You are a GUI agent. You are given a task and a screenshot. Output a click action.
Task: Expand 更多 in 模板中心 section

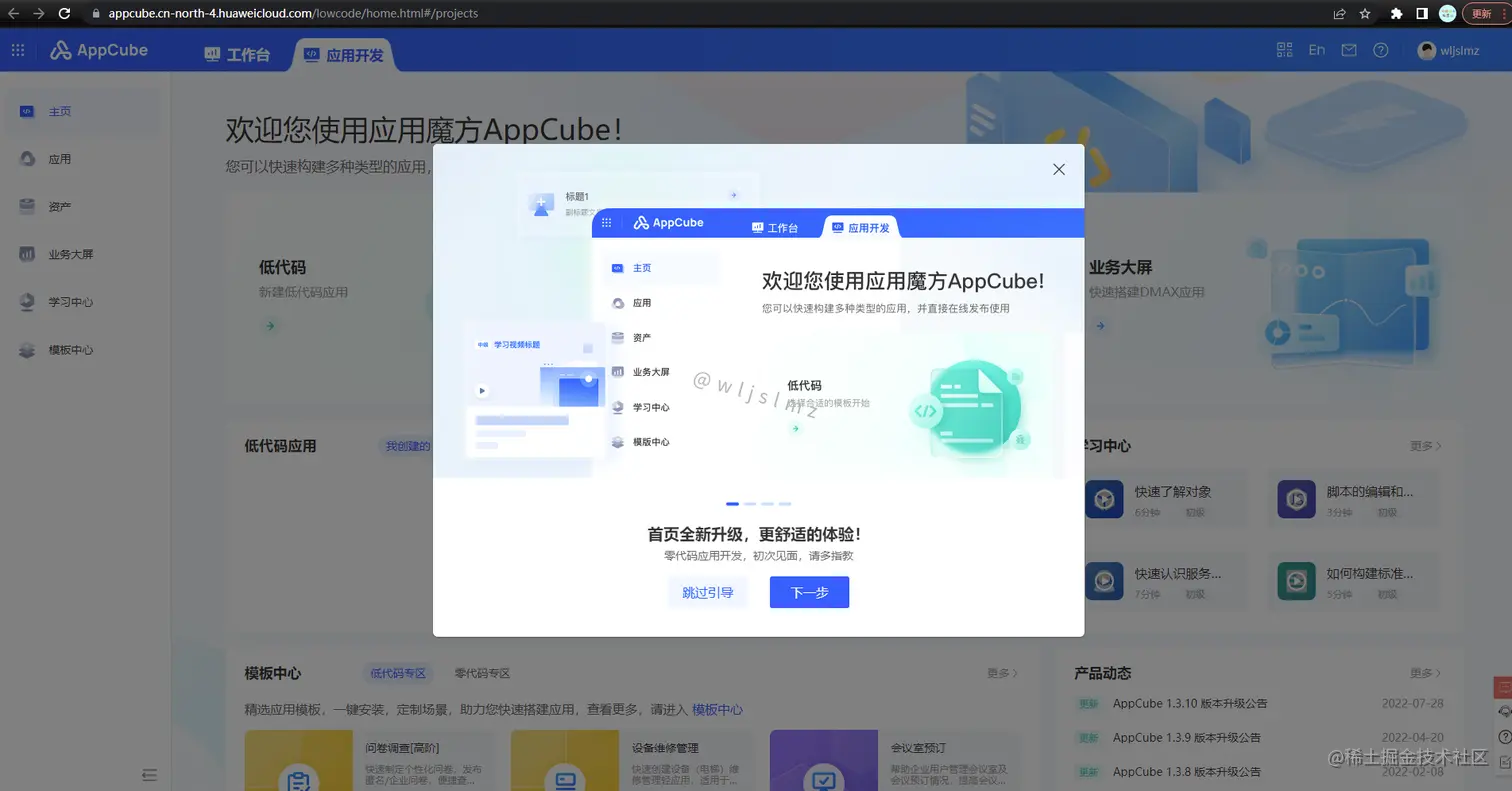click(x=1003, y=673)
